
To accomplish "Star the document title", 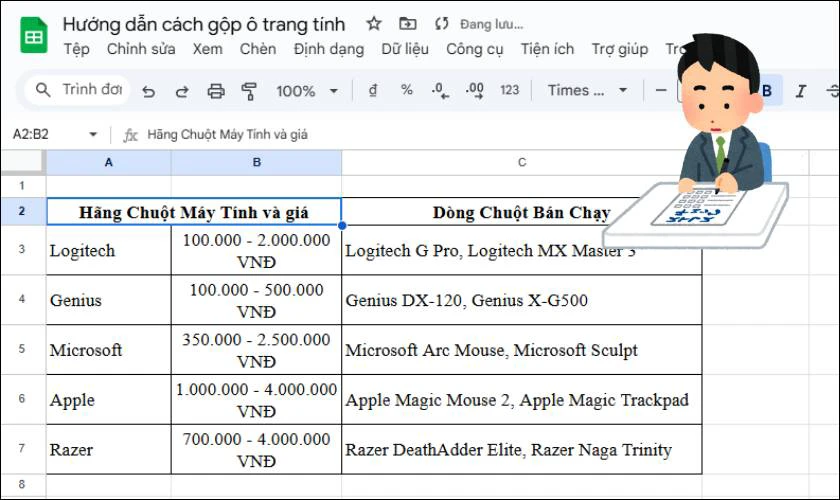I will click(x=374, y=24).
